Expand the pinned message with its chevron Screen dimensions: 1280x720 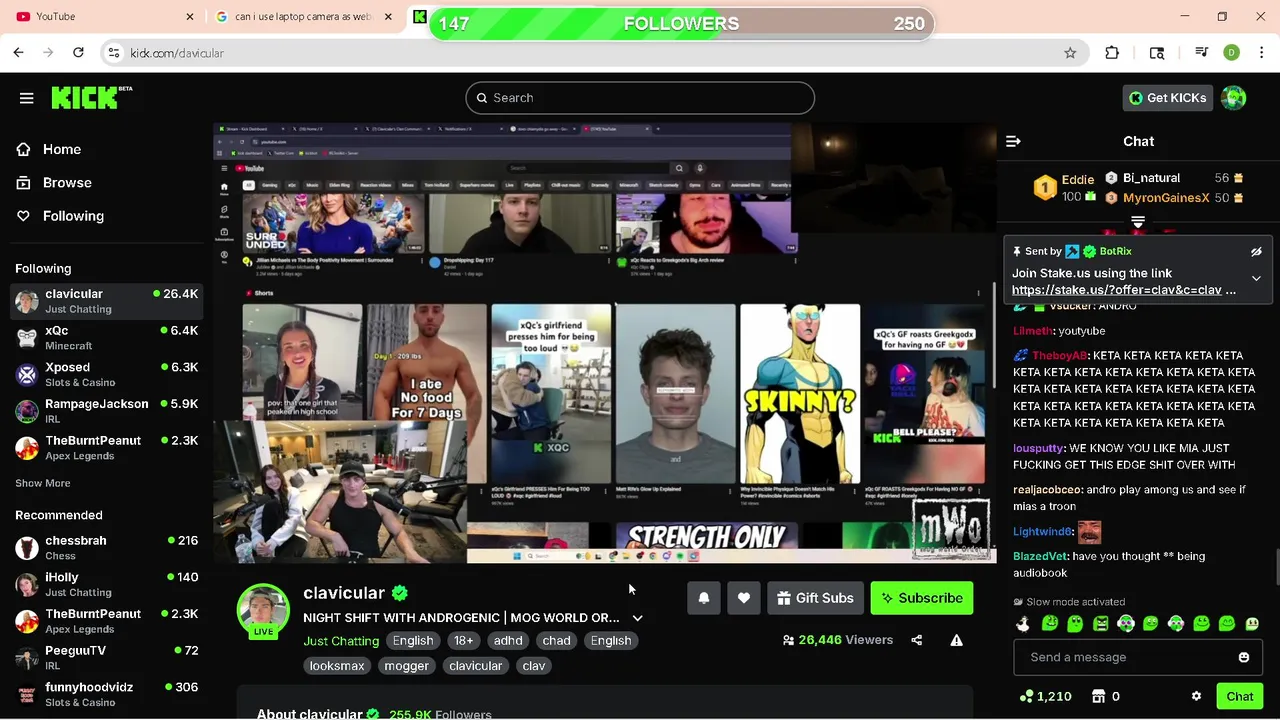tap(1256, 279)
